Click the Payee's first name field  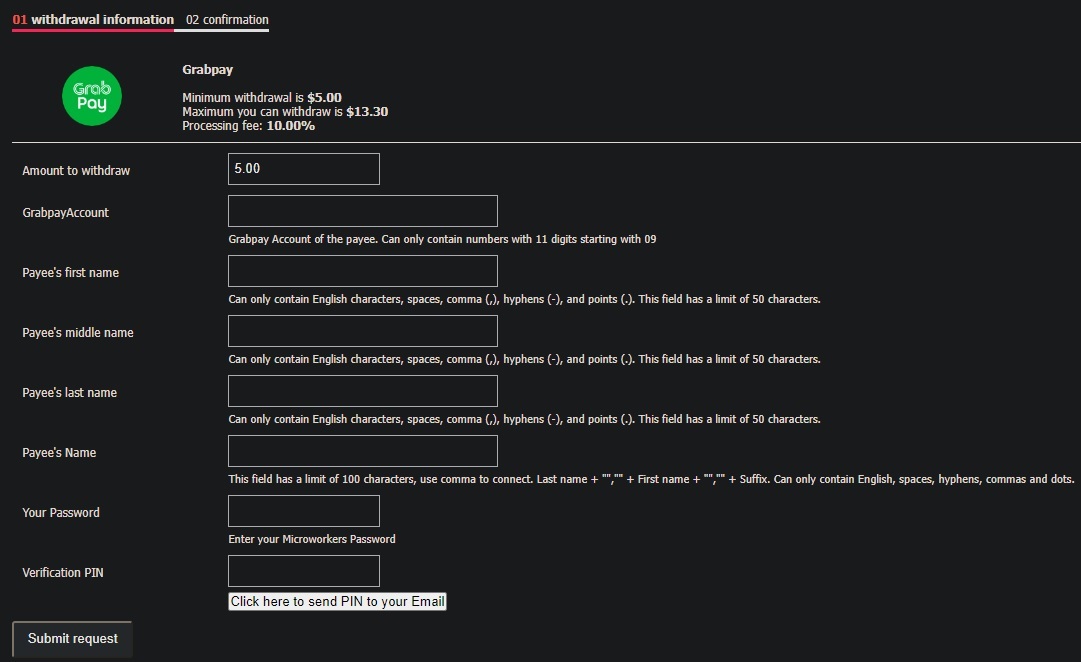click(x=363, y=271)
